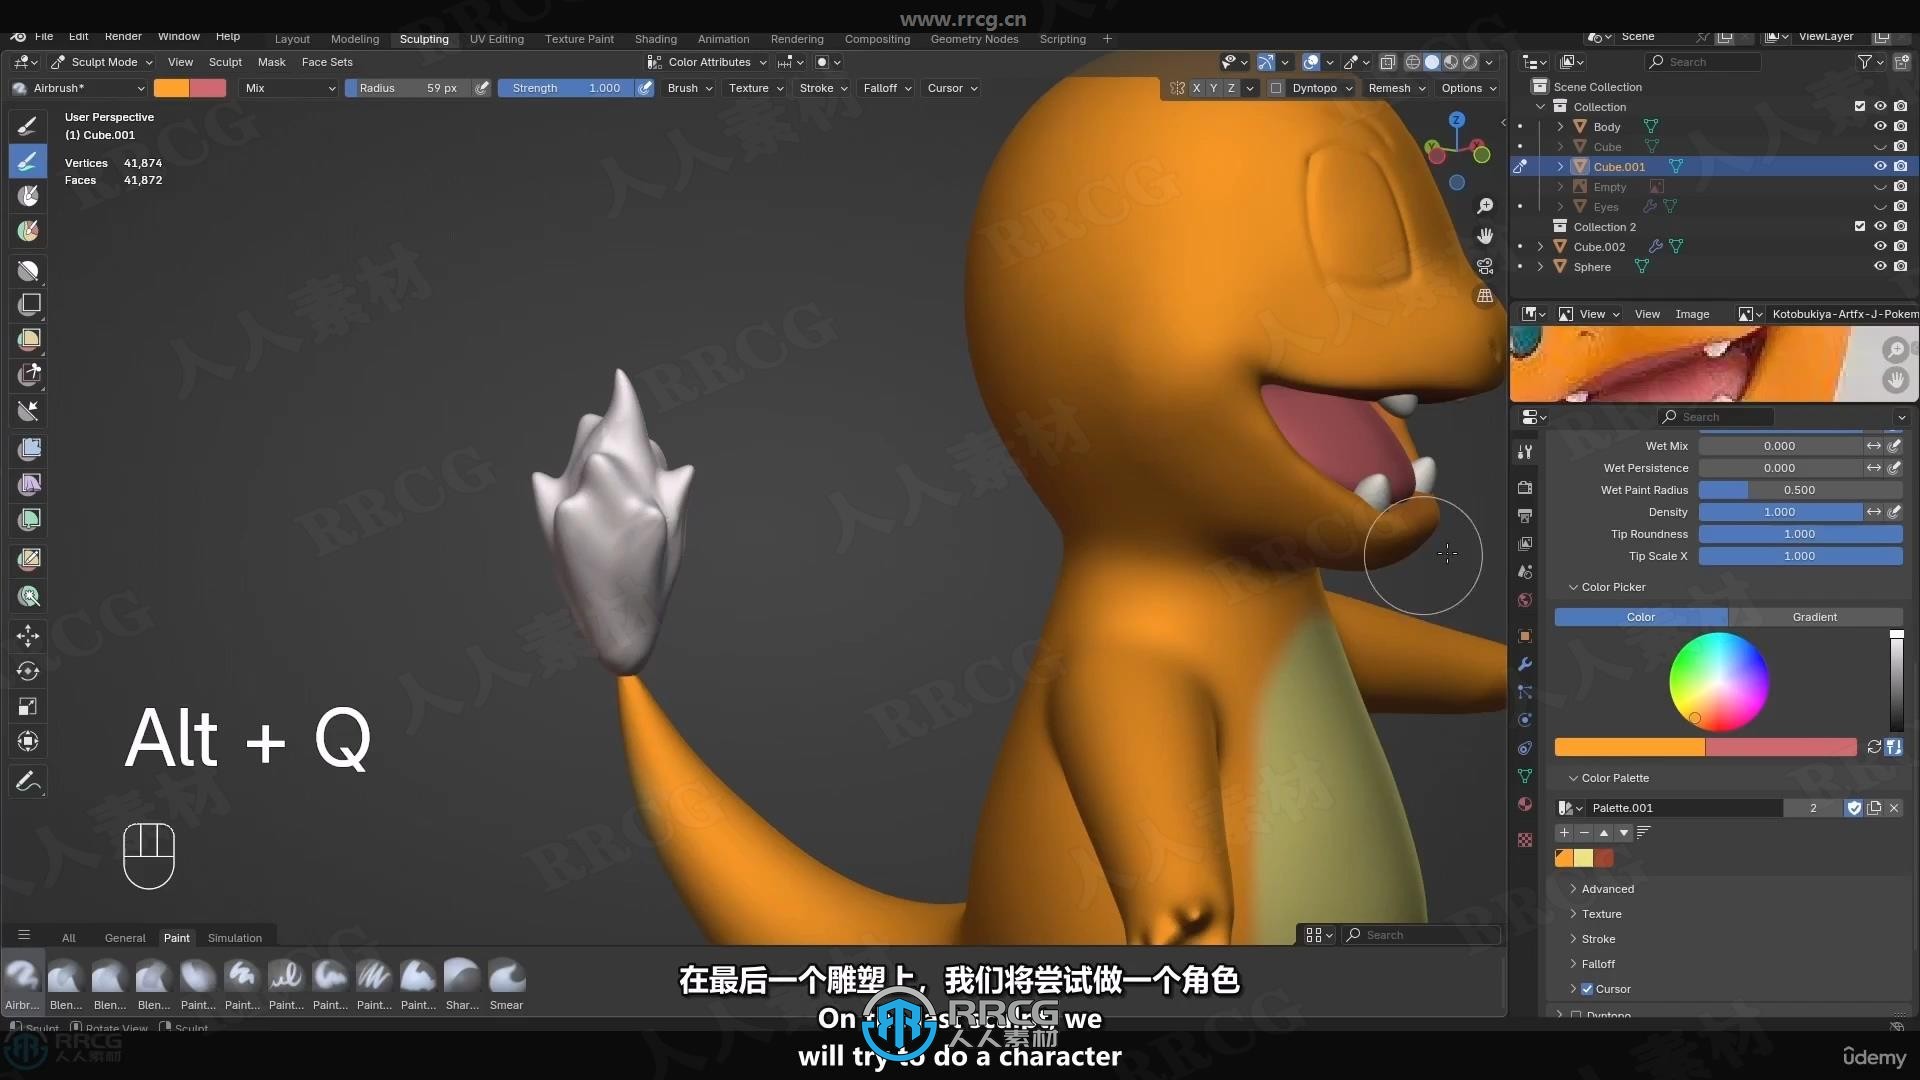
Task: Click the outliner search field
Action: point(1702,62)
